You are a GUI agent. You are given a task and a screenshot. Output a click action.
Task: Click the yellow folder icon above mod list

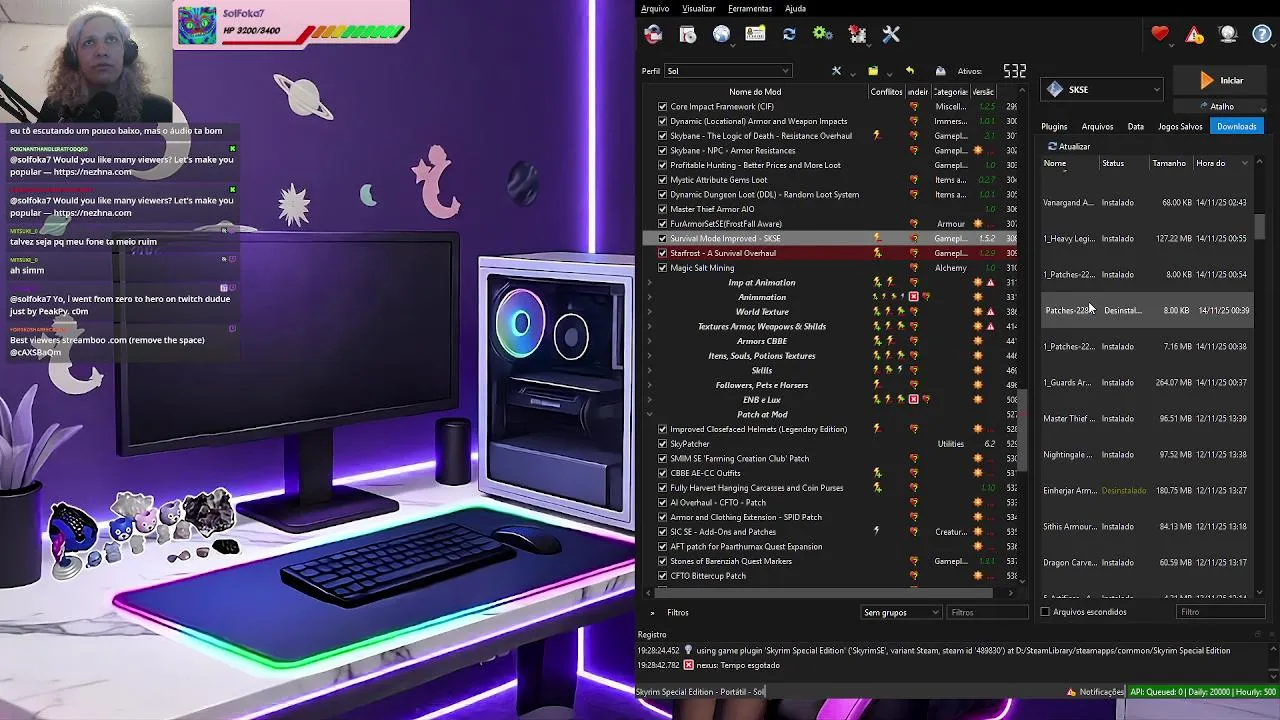point(873,71)
